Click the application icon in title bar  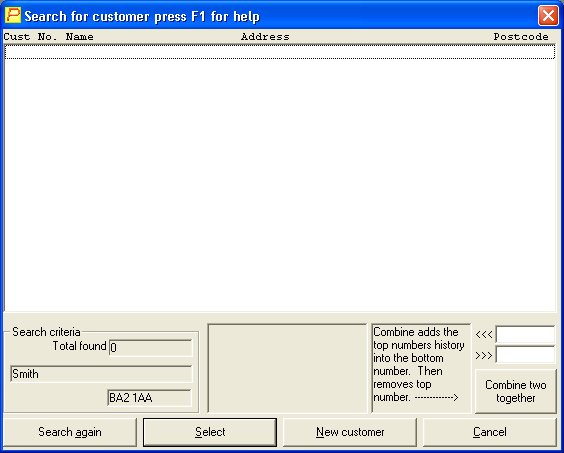pyautogui.click(x=13, y=15)
